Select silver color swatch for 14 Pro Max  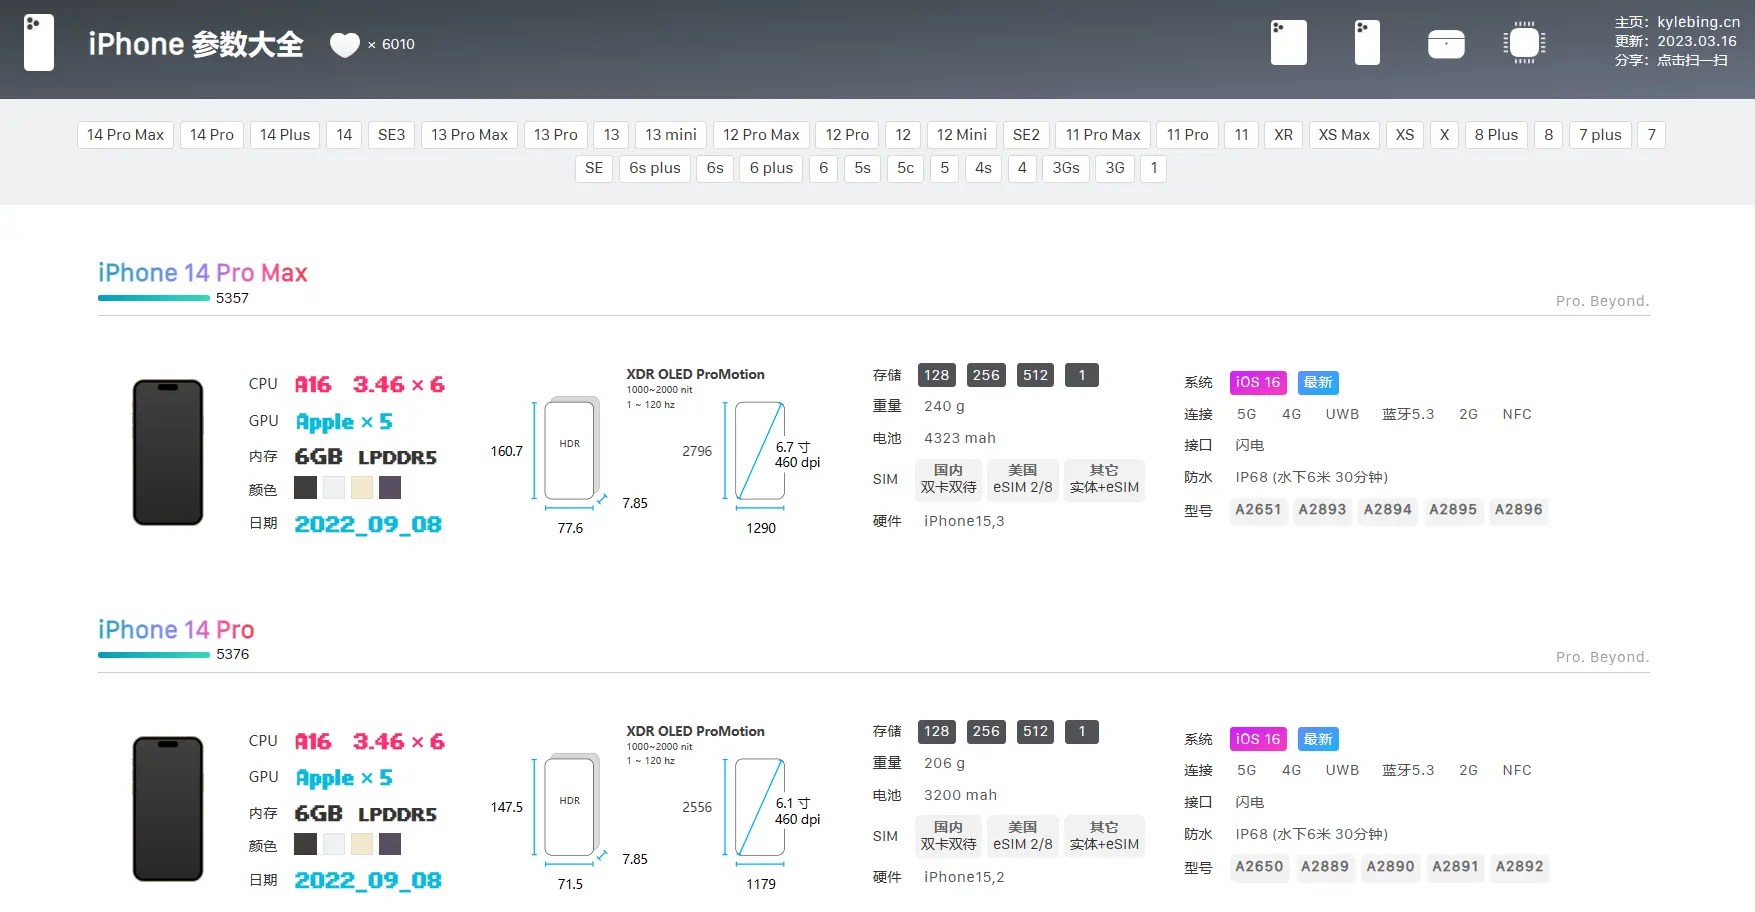(x=334, y=488)
